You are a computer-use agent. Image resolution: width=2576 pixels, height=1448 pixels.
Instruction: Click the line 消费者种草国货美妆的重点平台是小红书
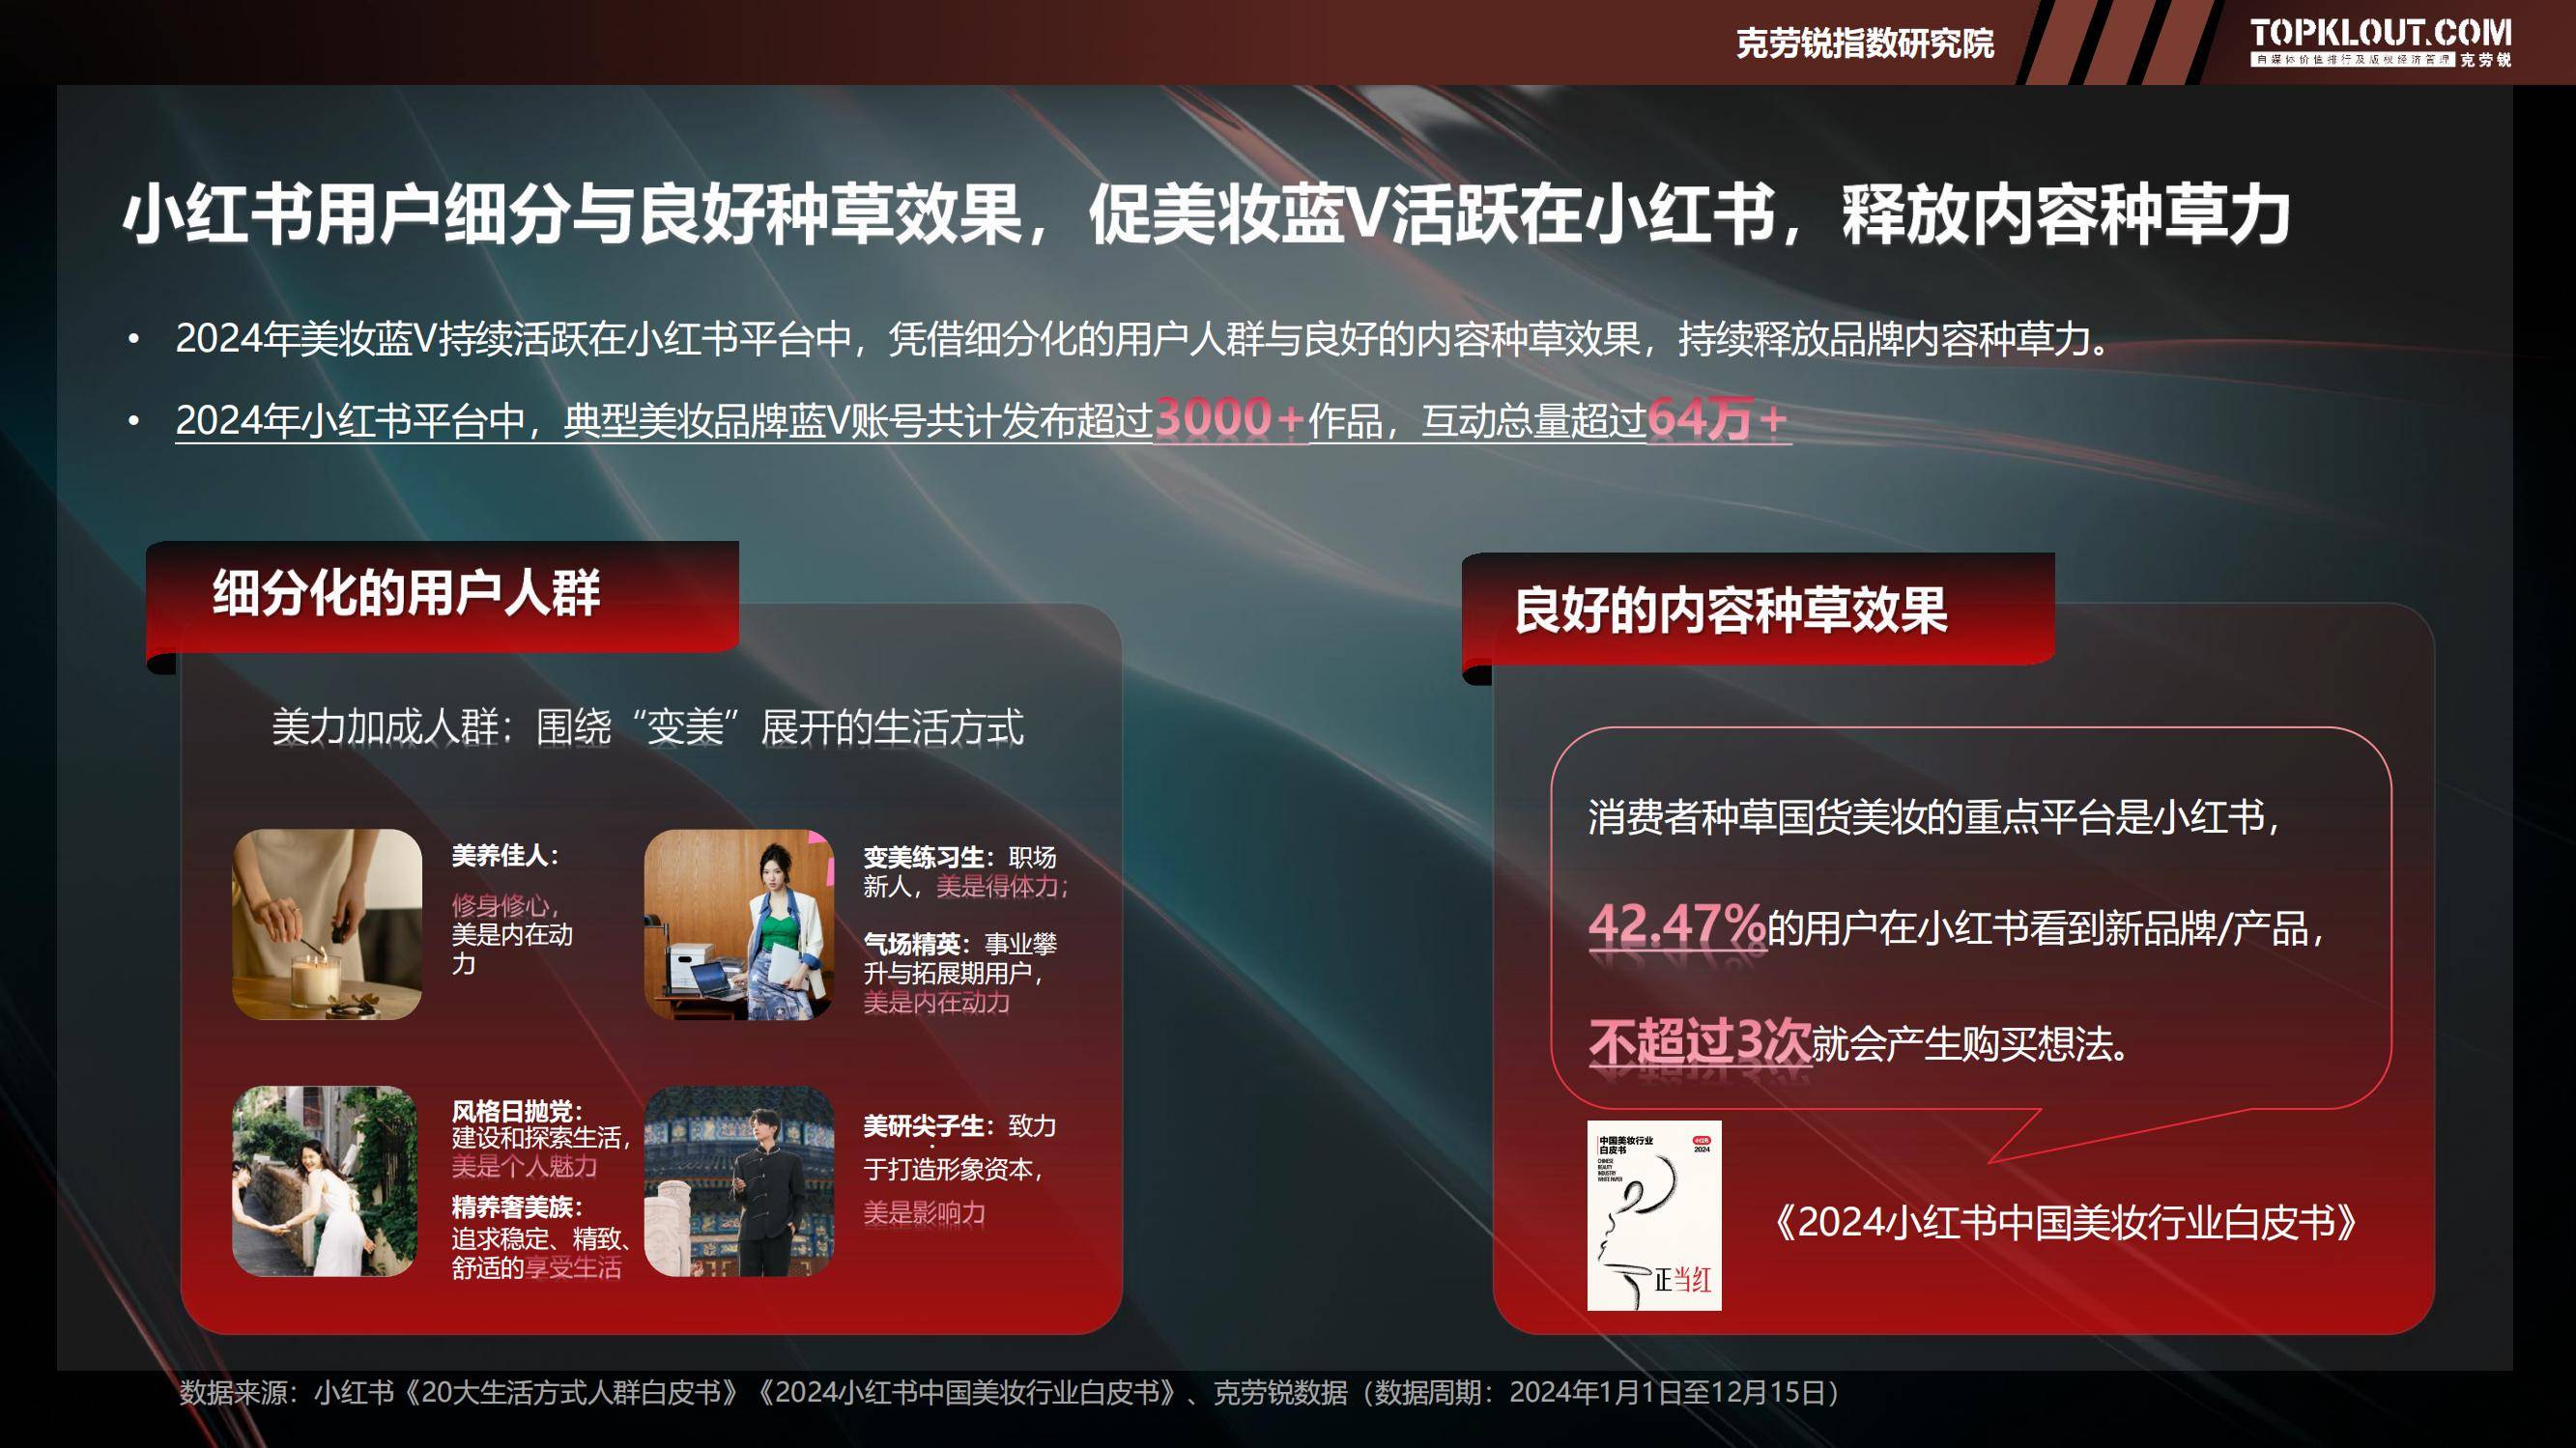1934,817
